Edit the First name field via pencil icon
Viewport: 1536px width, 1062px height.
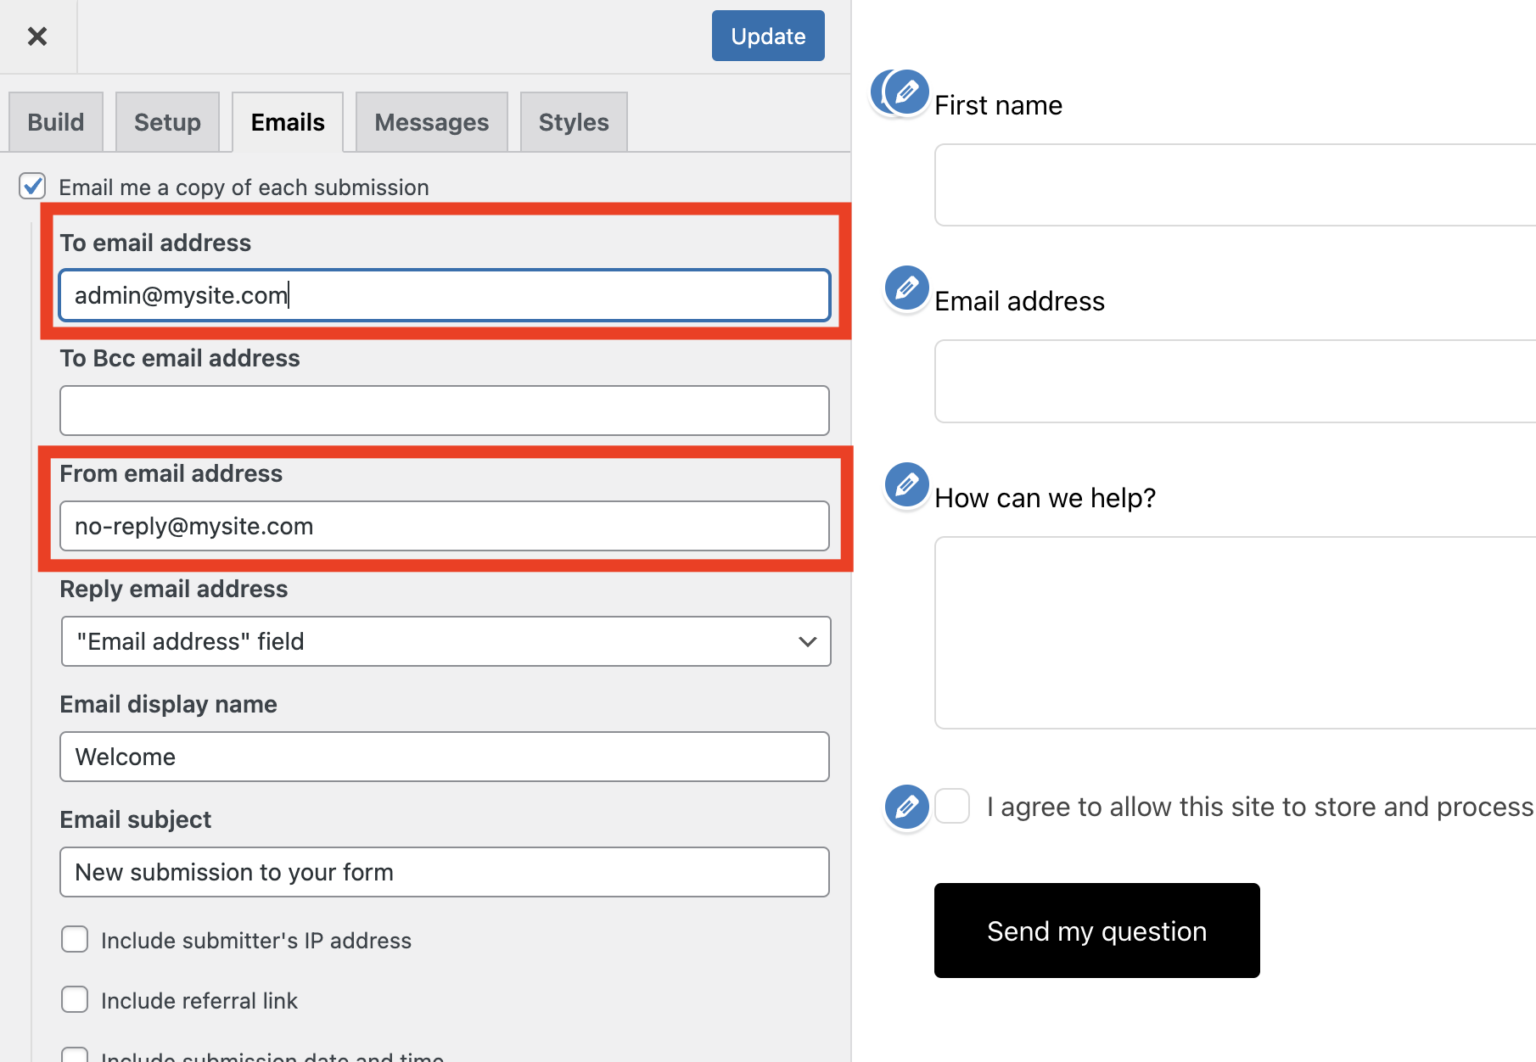click(x=899, y=92)
